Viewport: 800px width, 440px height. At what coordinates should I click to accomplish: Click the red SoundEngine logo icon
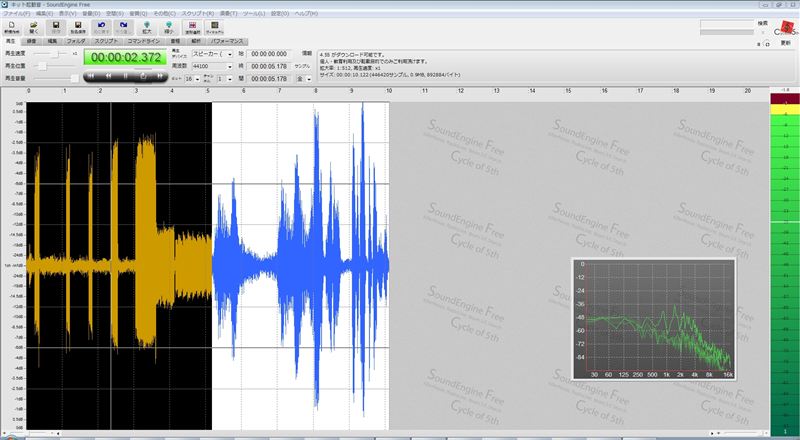[788, 28]
